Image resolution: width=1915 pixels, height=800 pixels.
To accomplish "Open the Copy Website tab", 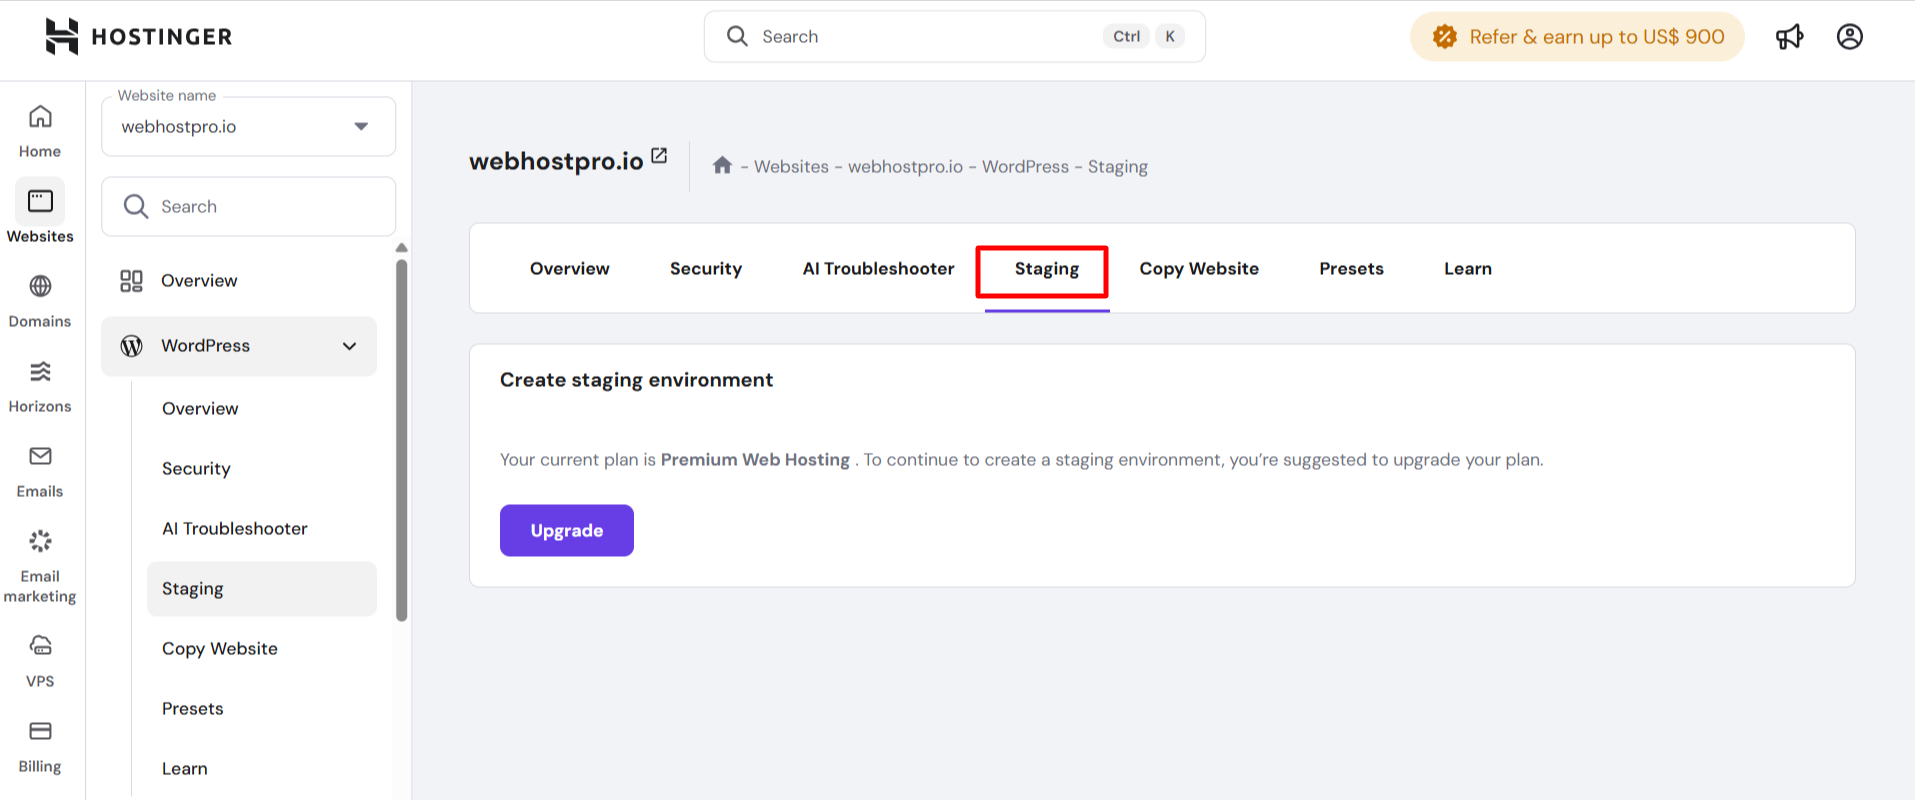I will (x=1199, y=268).
